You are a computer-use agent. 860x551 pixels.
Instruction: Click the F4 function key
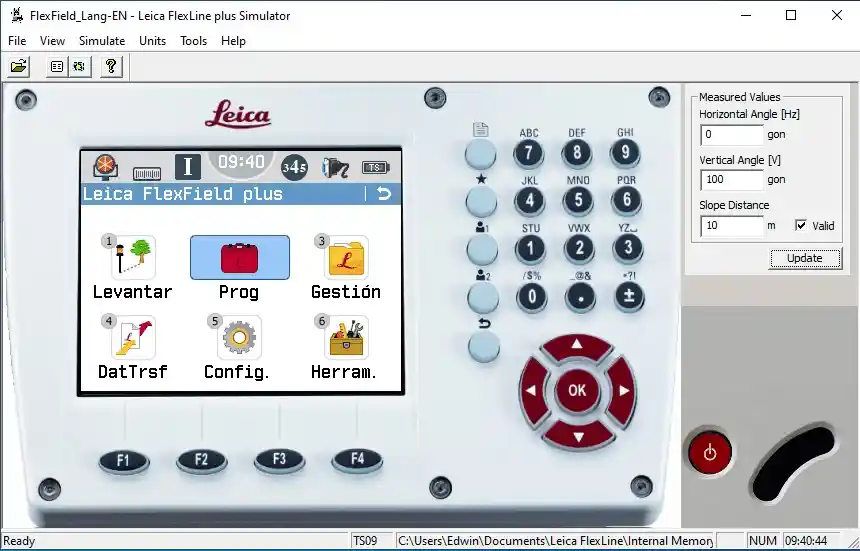pos(357,459)
